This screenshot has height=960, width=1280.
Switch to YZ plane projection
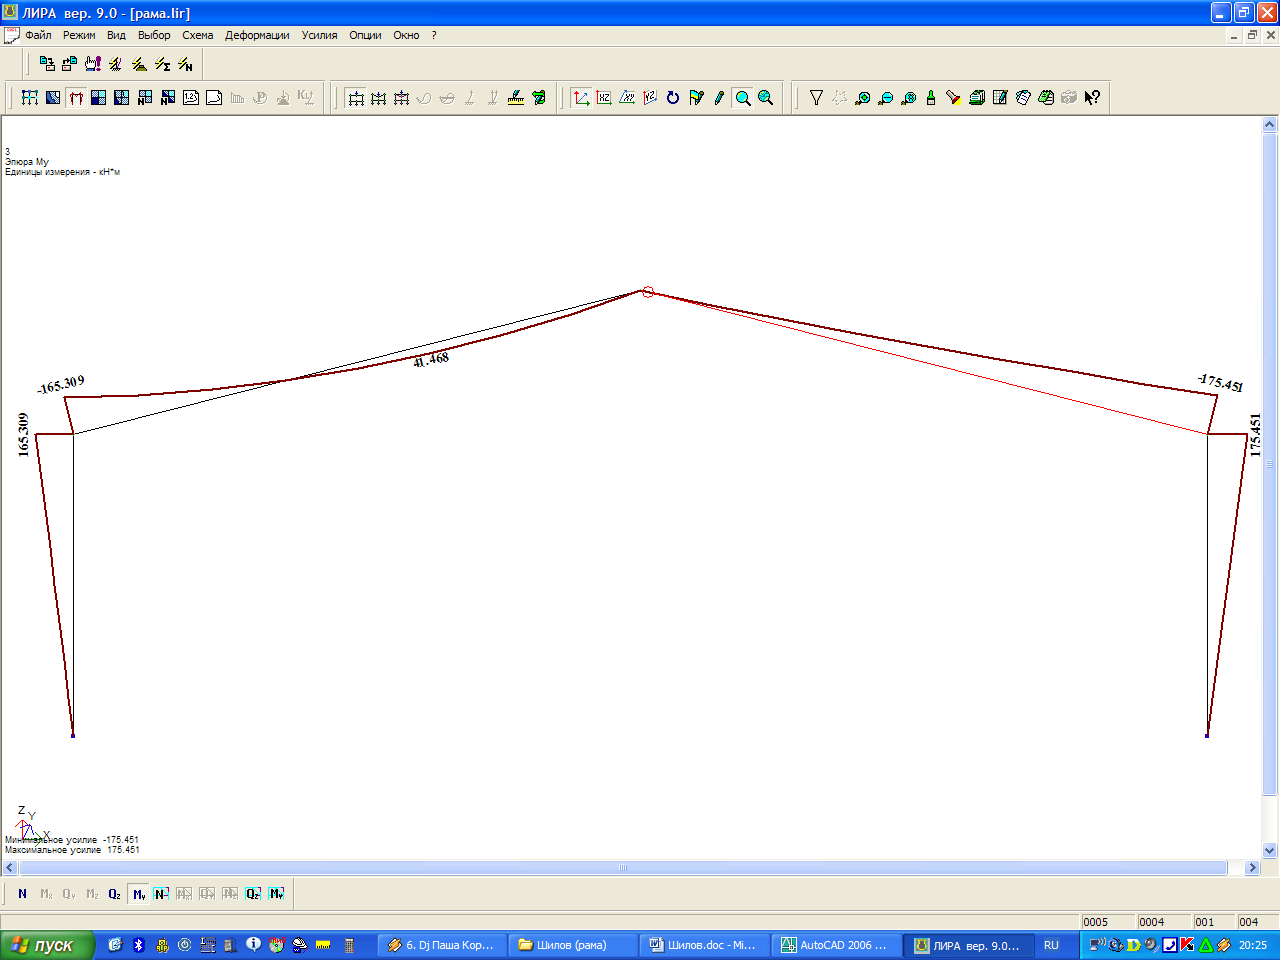(x=650, y=97)
